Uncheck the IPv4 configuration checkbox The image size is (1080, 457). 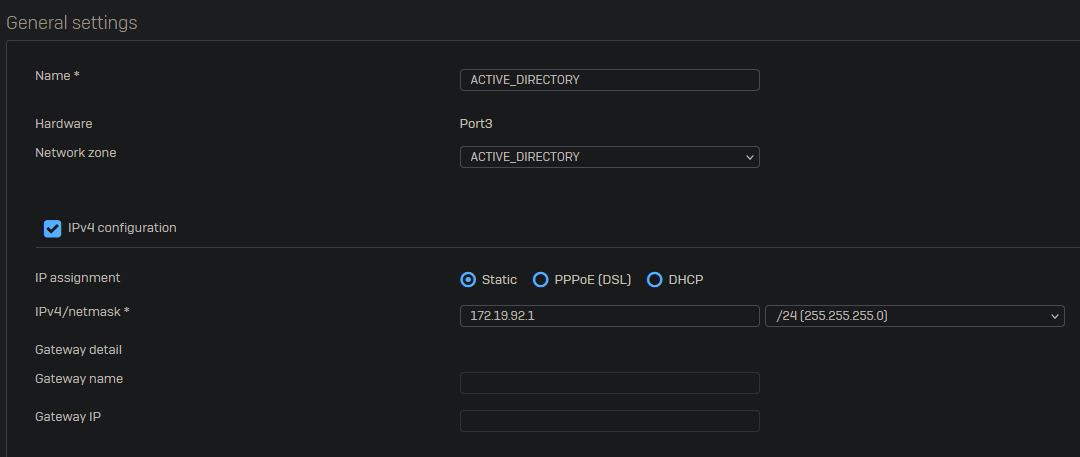point(53,229)
